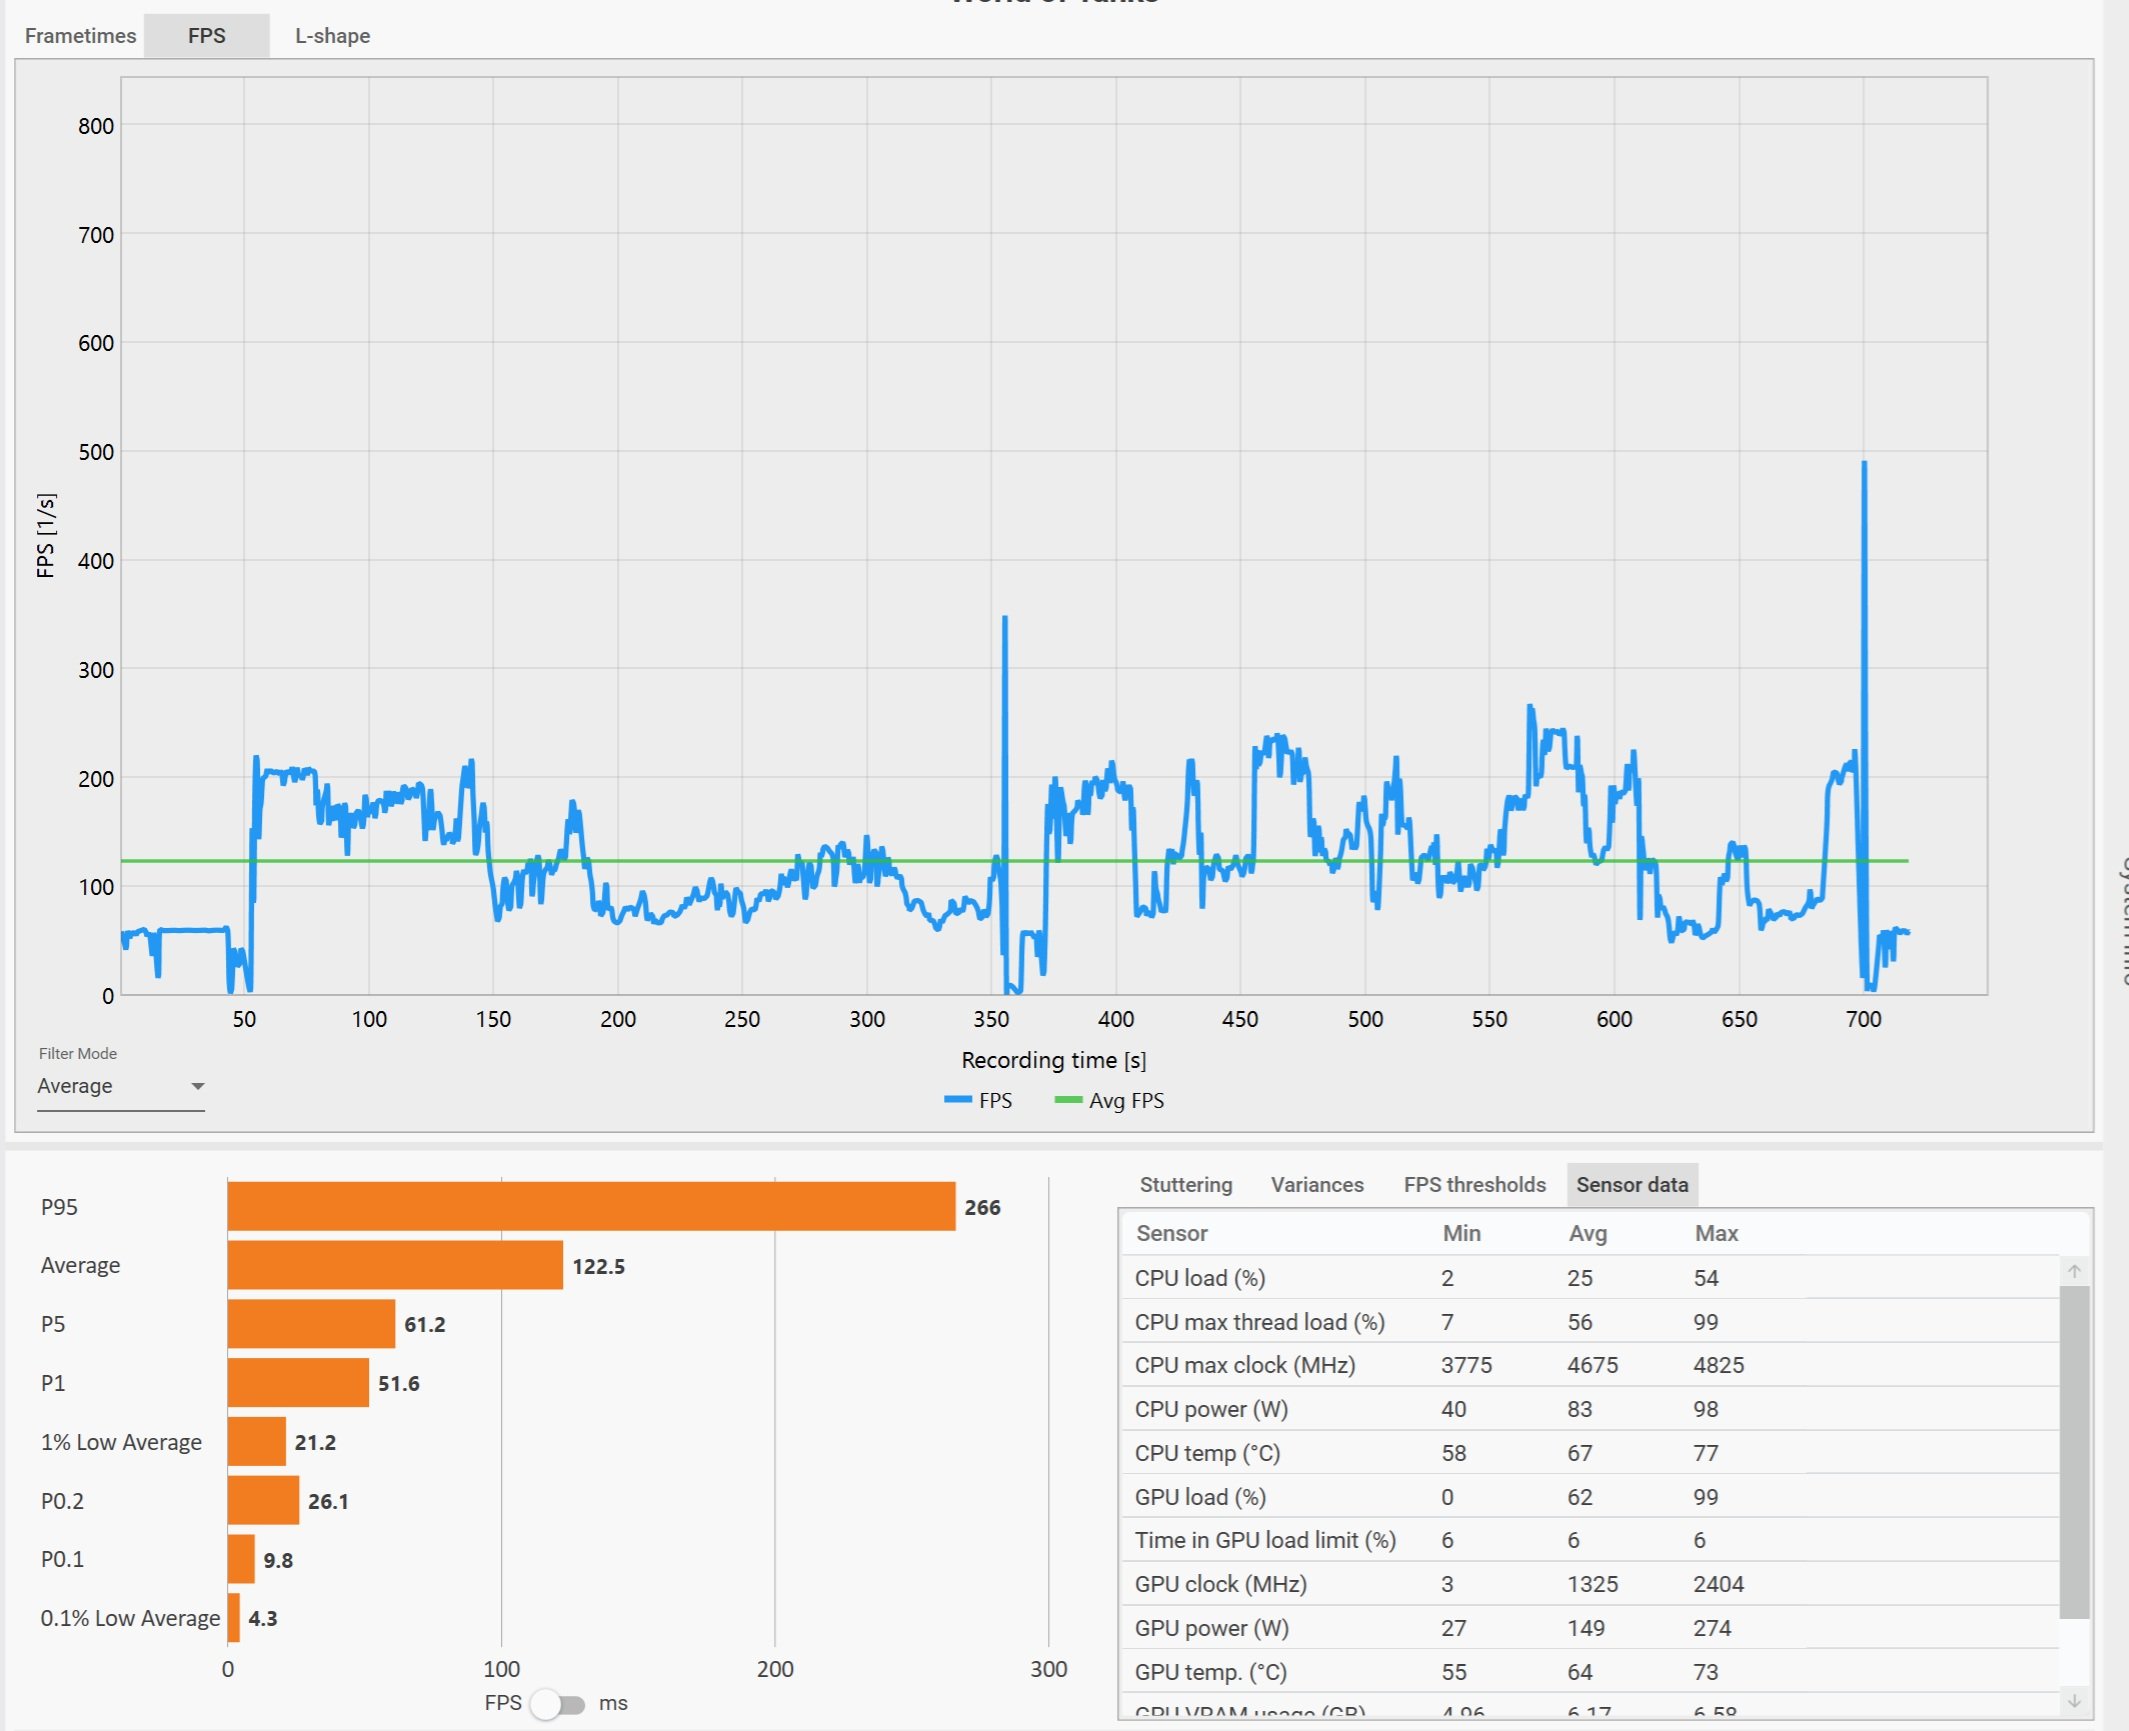Open the Stuttering tab
This screenshot has width=2129, height=1731.
point(1185,1185)
